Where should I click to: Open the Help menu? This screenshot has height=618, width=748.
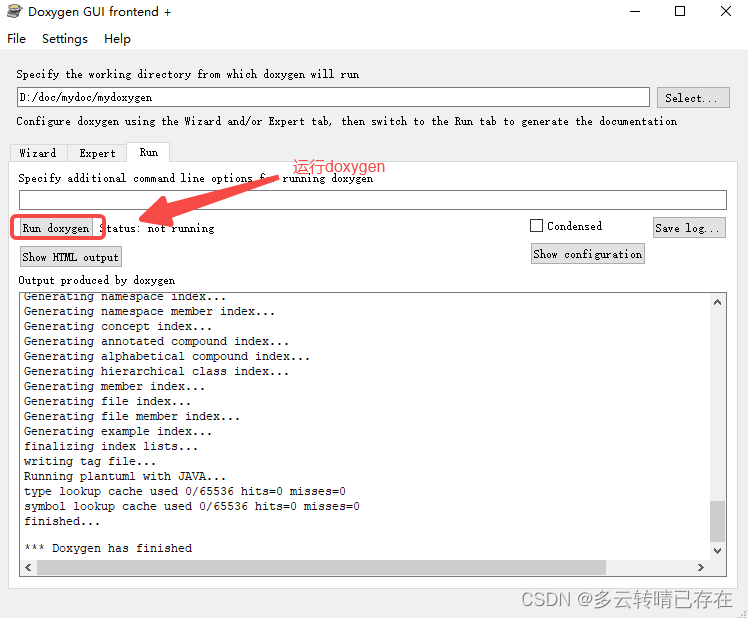(x=117, y=39)
